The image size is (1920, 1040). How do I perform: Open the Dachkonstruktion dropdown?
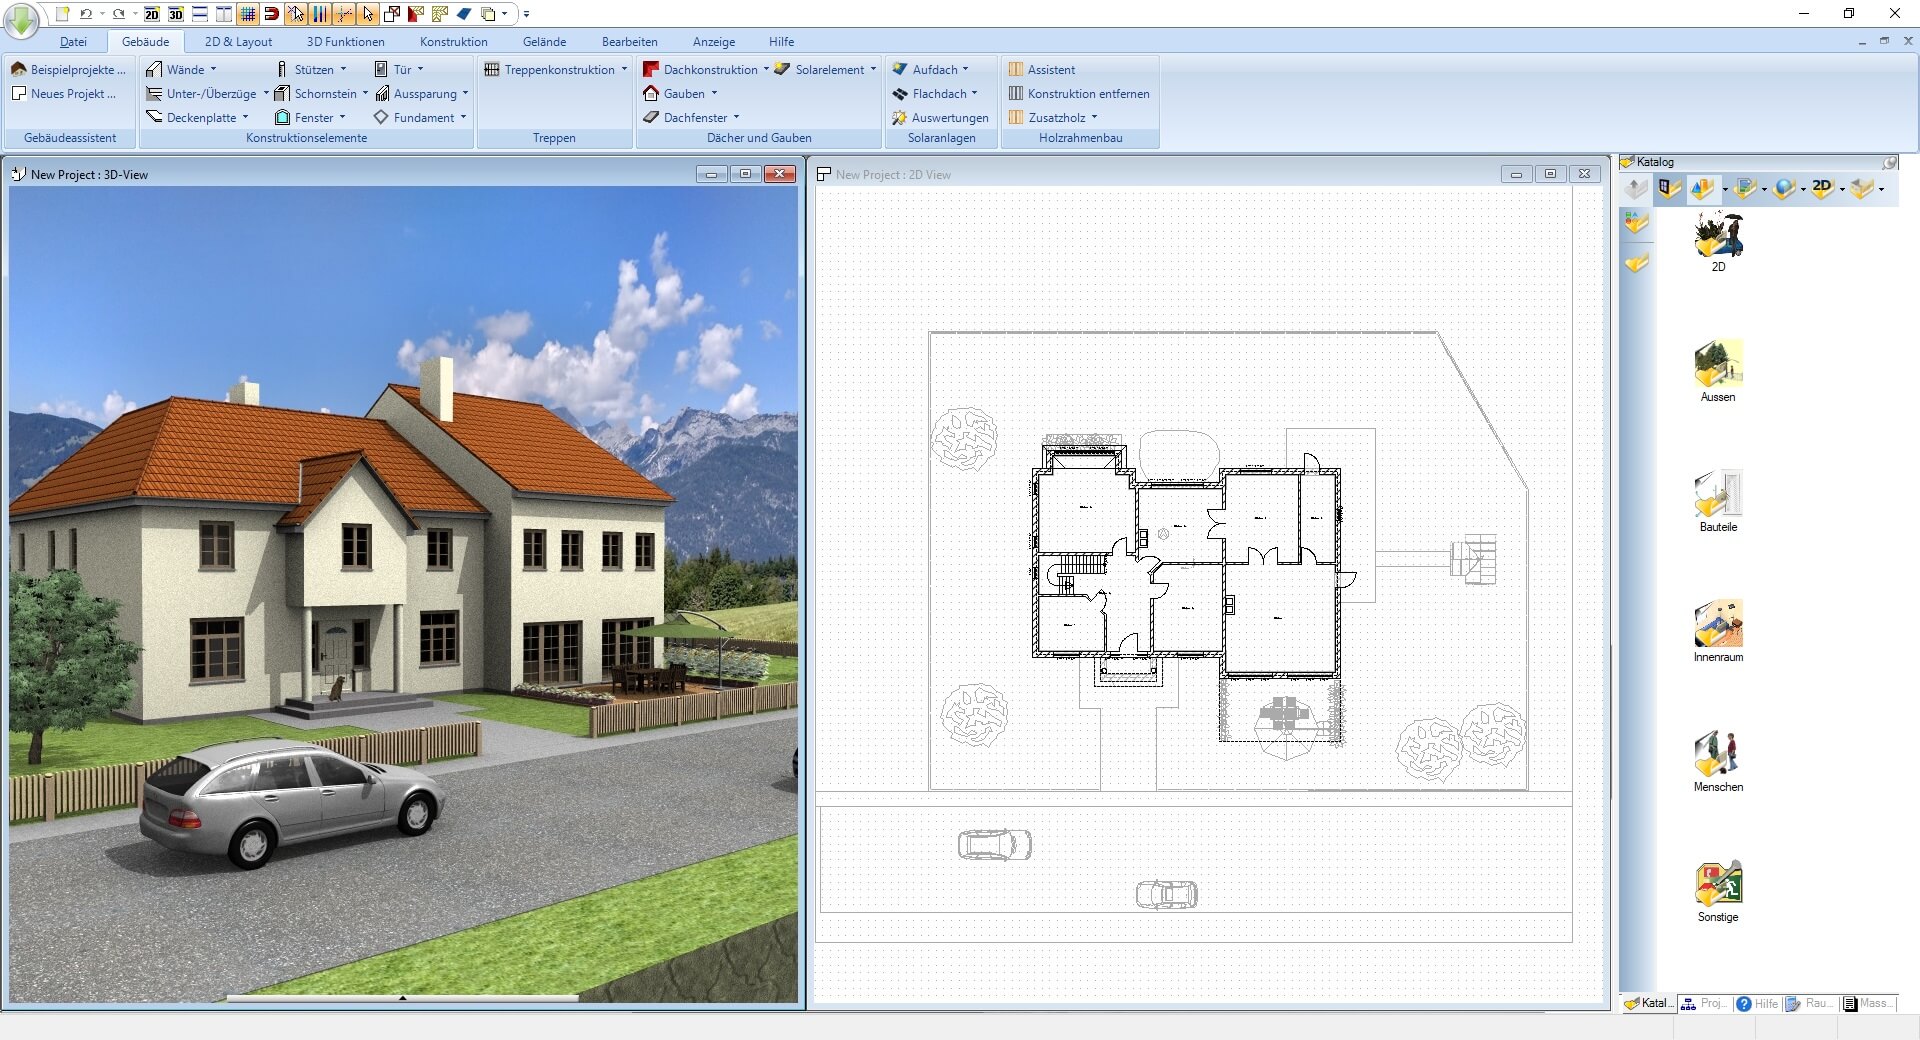(x=765, y=69)
